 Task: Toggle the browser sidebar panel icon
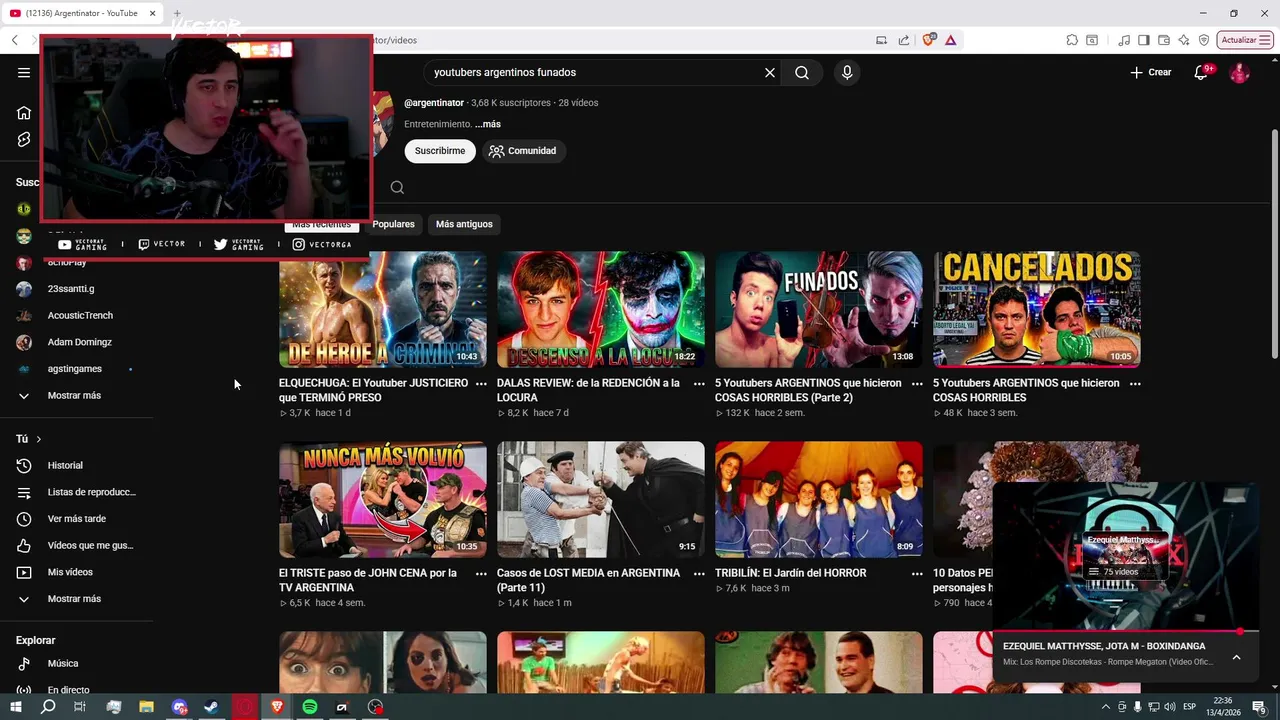(x=1144, y=40)
